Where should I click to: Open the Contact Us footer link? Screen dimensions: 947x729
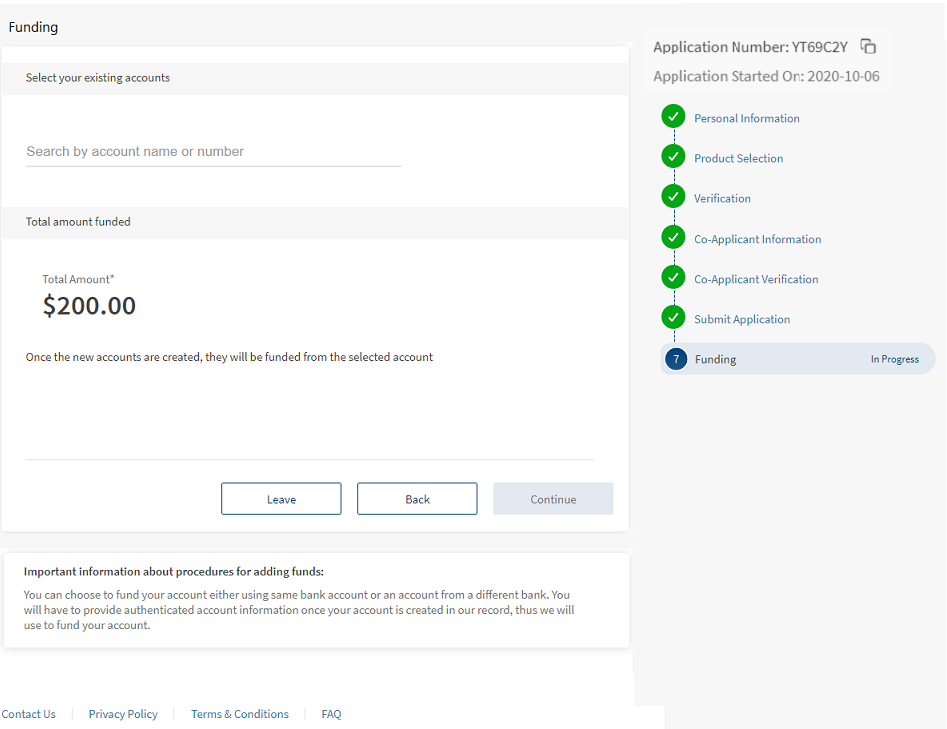point(29,714)
